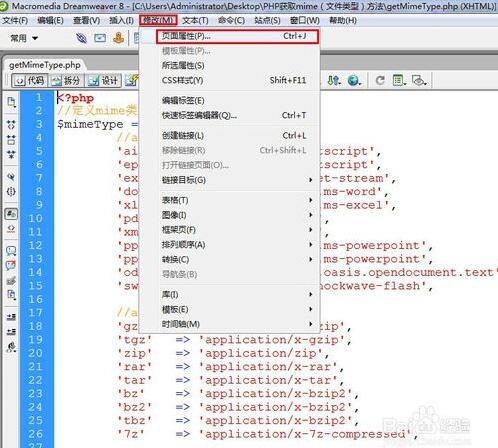Viewport: 498px width, 448px height.
Task: Toggle highlight invalid code icon
Action: pyautogui.click(x=11, y=228)
